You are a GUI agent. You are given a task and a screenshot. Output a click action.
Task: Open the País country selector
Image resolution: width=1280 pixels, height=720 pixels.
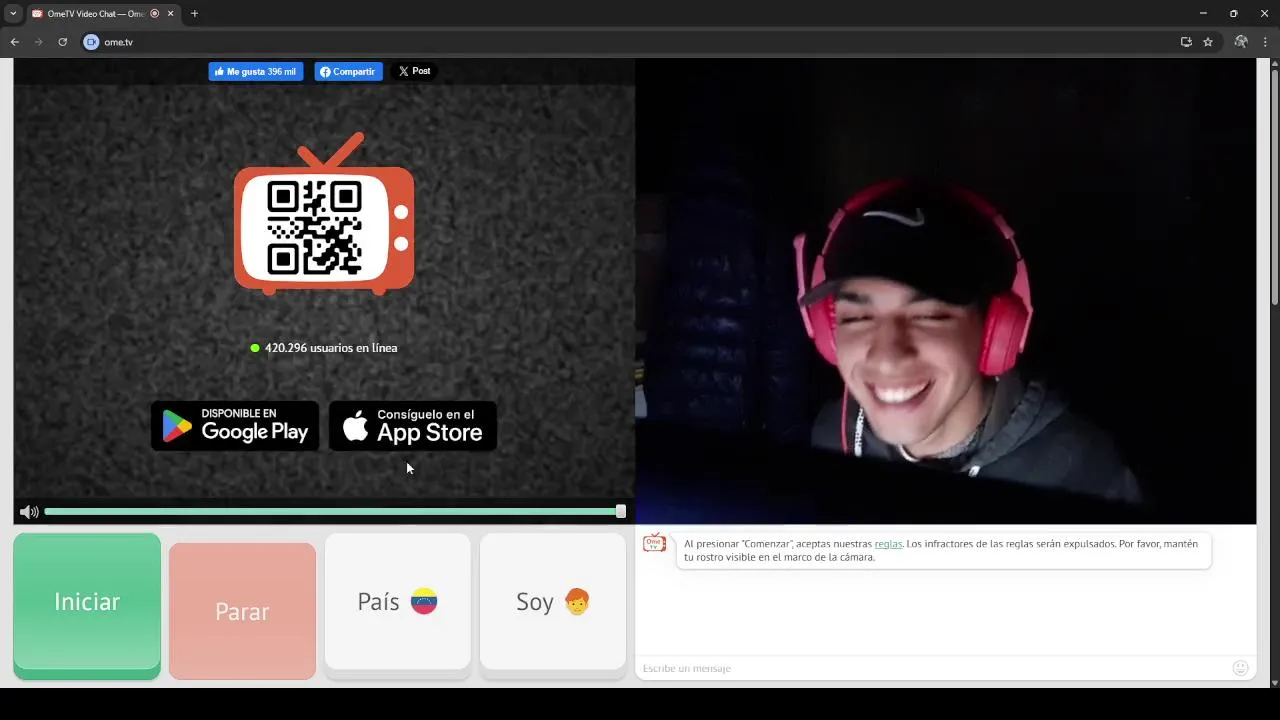pos(397,602)
